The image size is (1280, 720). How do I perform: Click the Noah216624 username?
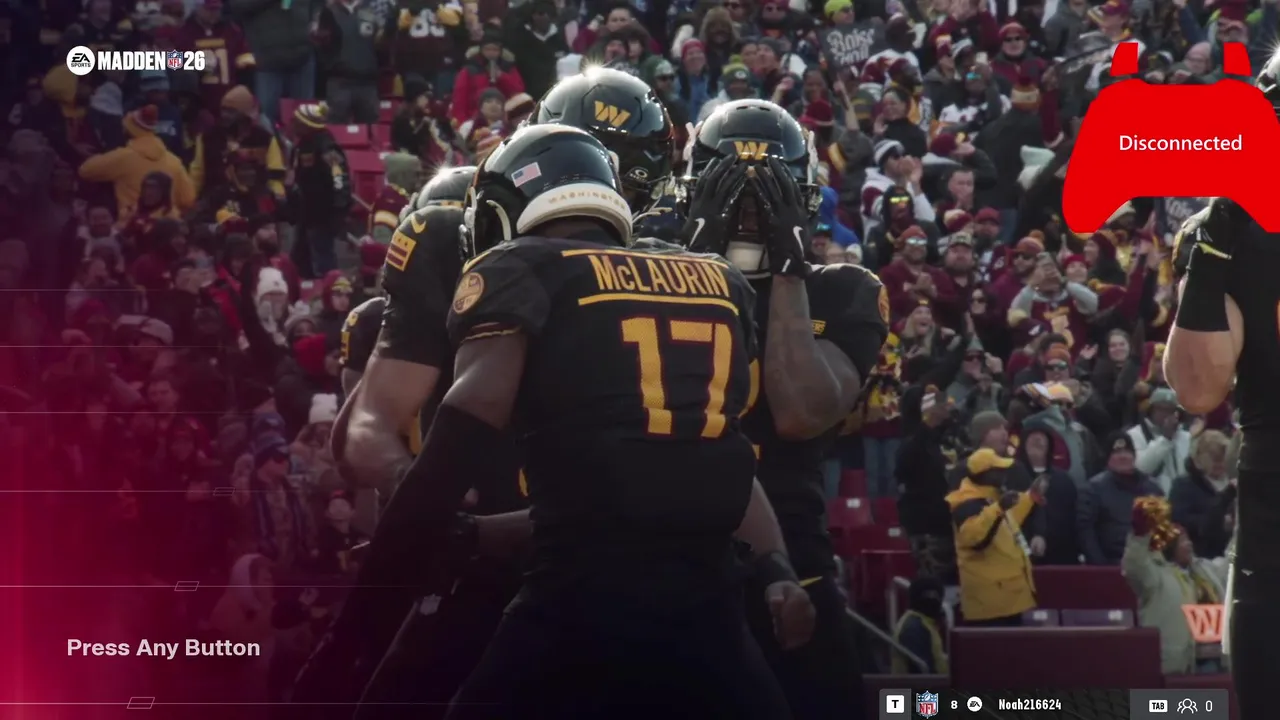coord(1030,705)
